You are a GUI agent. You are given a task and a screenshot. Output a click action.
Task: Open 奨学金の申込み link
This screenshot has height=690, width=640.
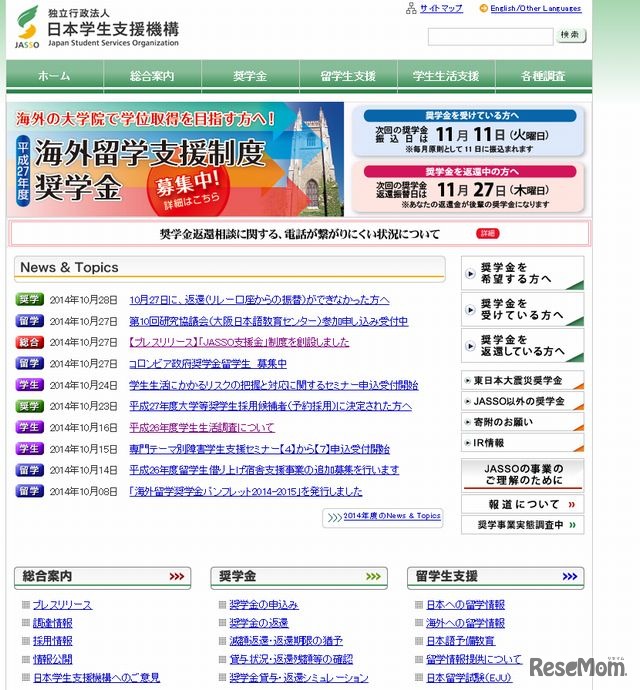[x=264, y=605]
